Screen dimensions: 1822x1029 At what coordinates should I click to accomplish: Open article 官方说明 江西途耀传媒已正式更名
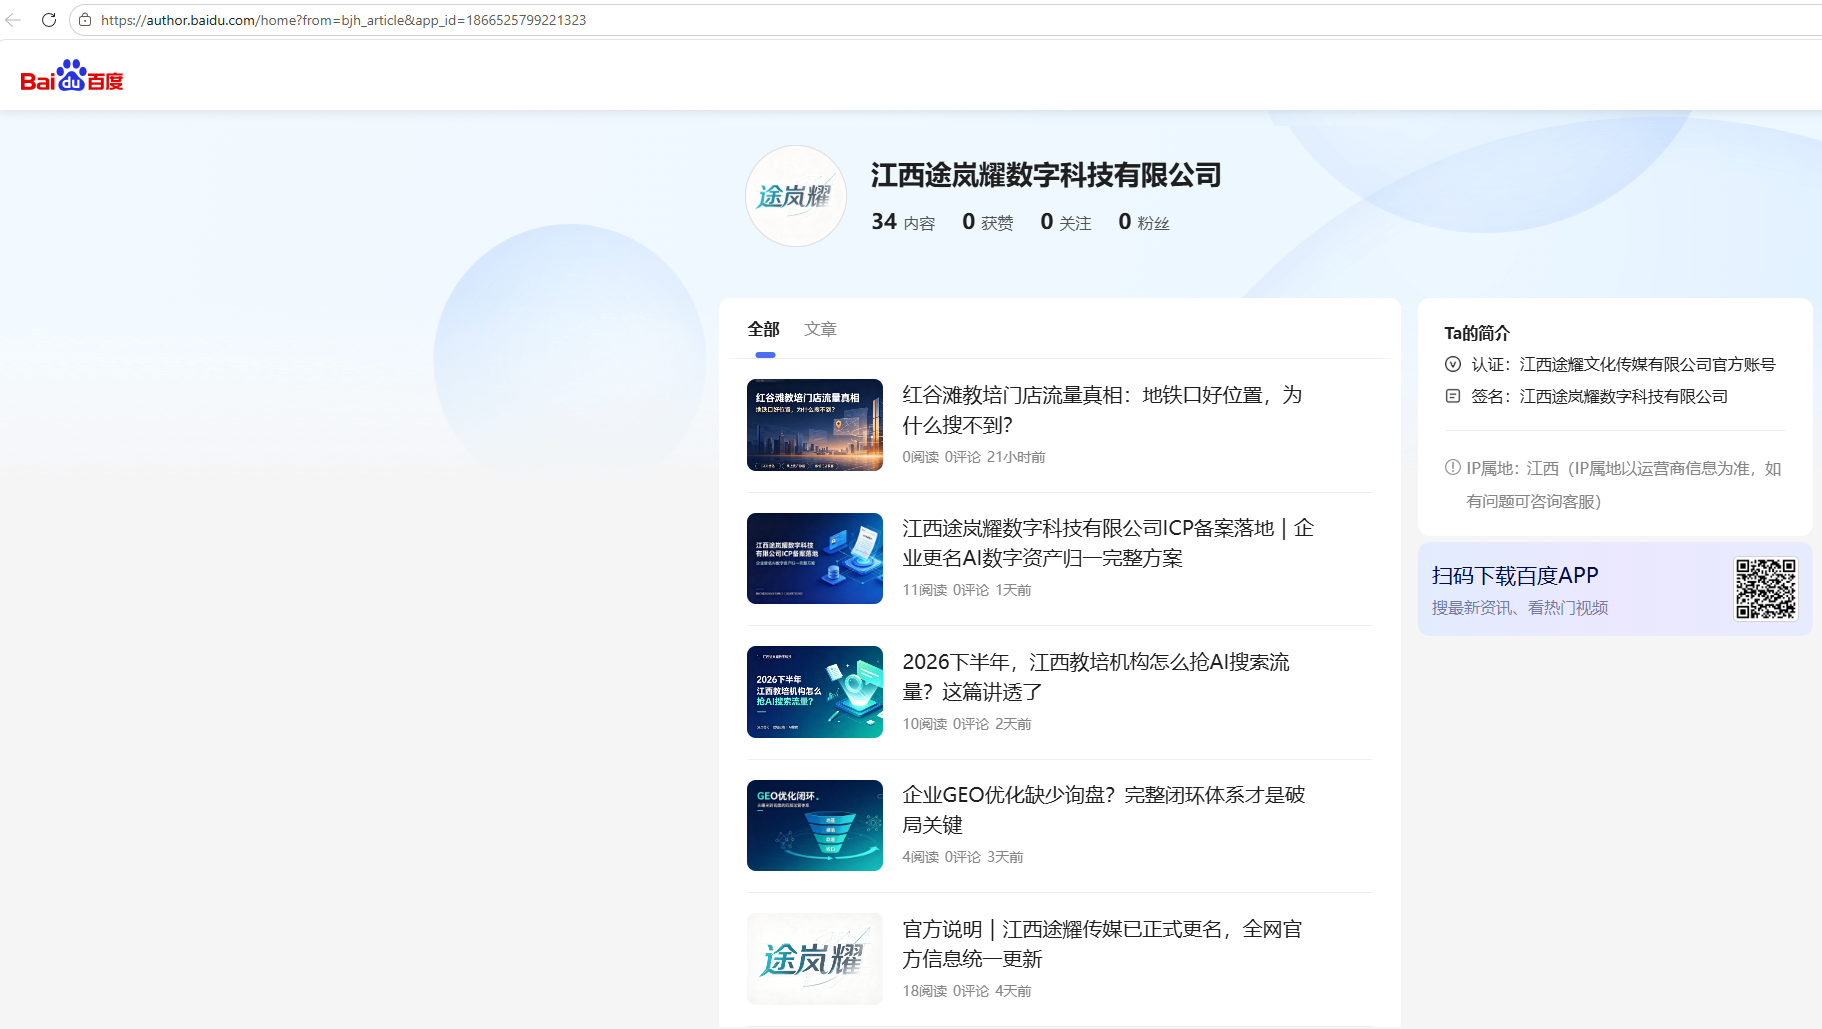(x=1102, y=944)
